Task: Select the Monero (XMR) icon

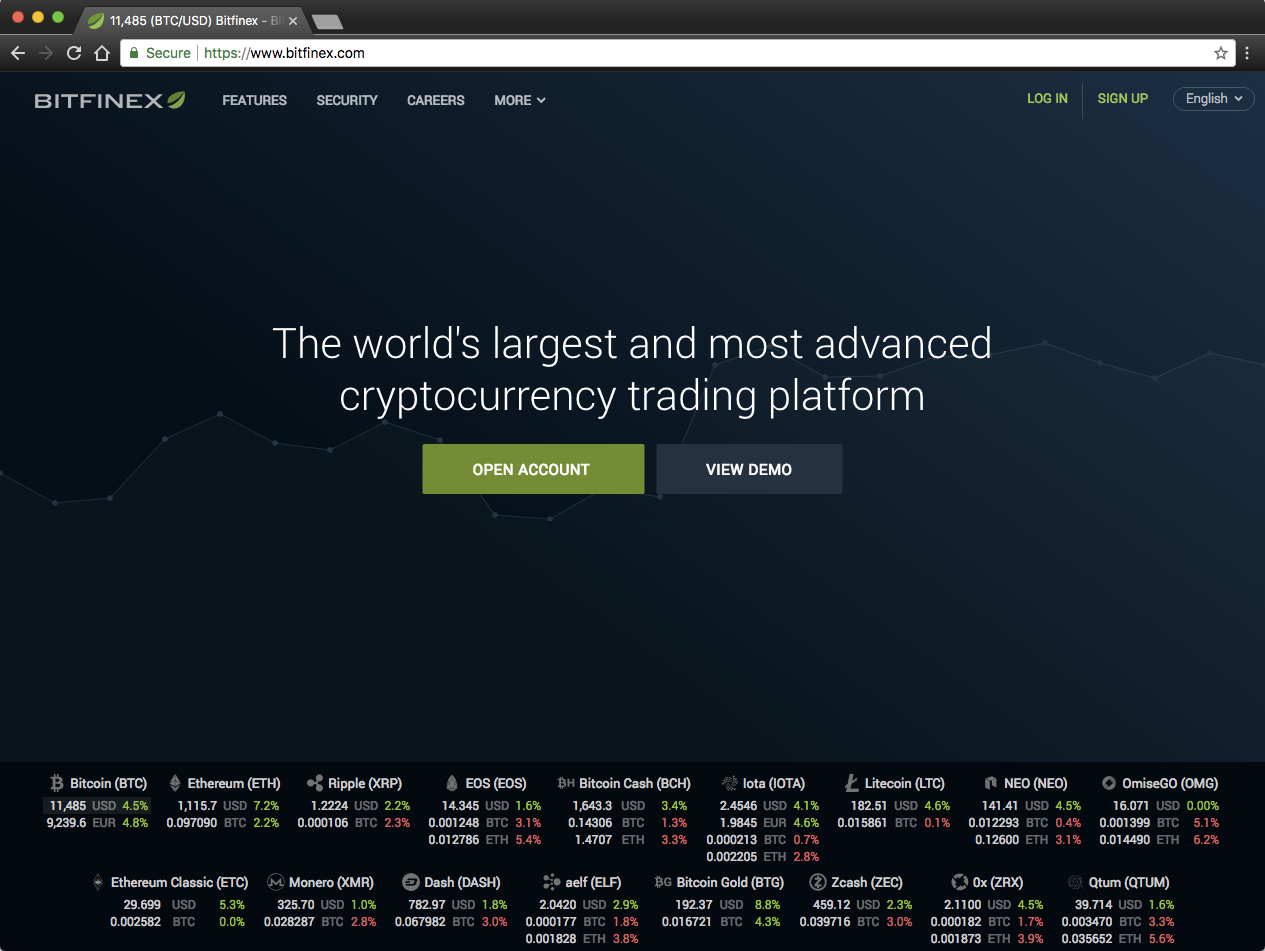Action: click(275, 882)
